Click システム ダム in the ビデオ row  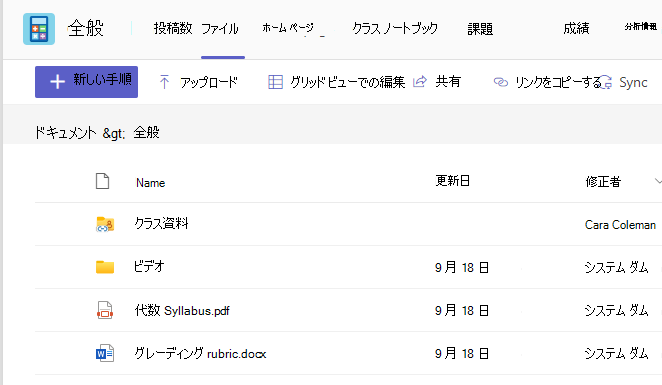coord(616,268)
